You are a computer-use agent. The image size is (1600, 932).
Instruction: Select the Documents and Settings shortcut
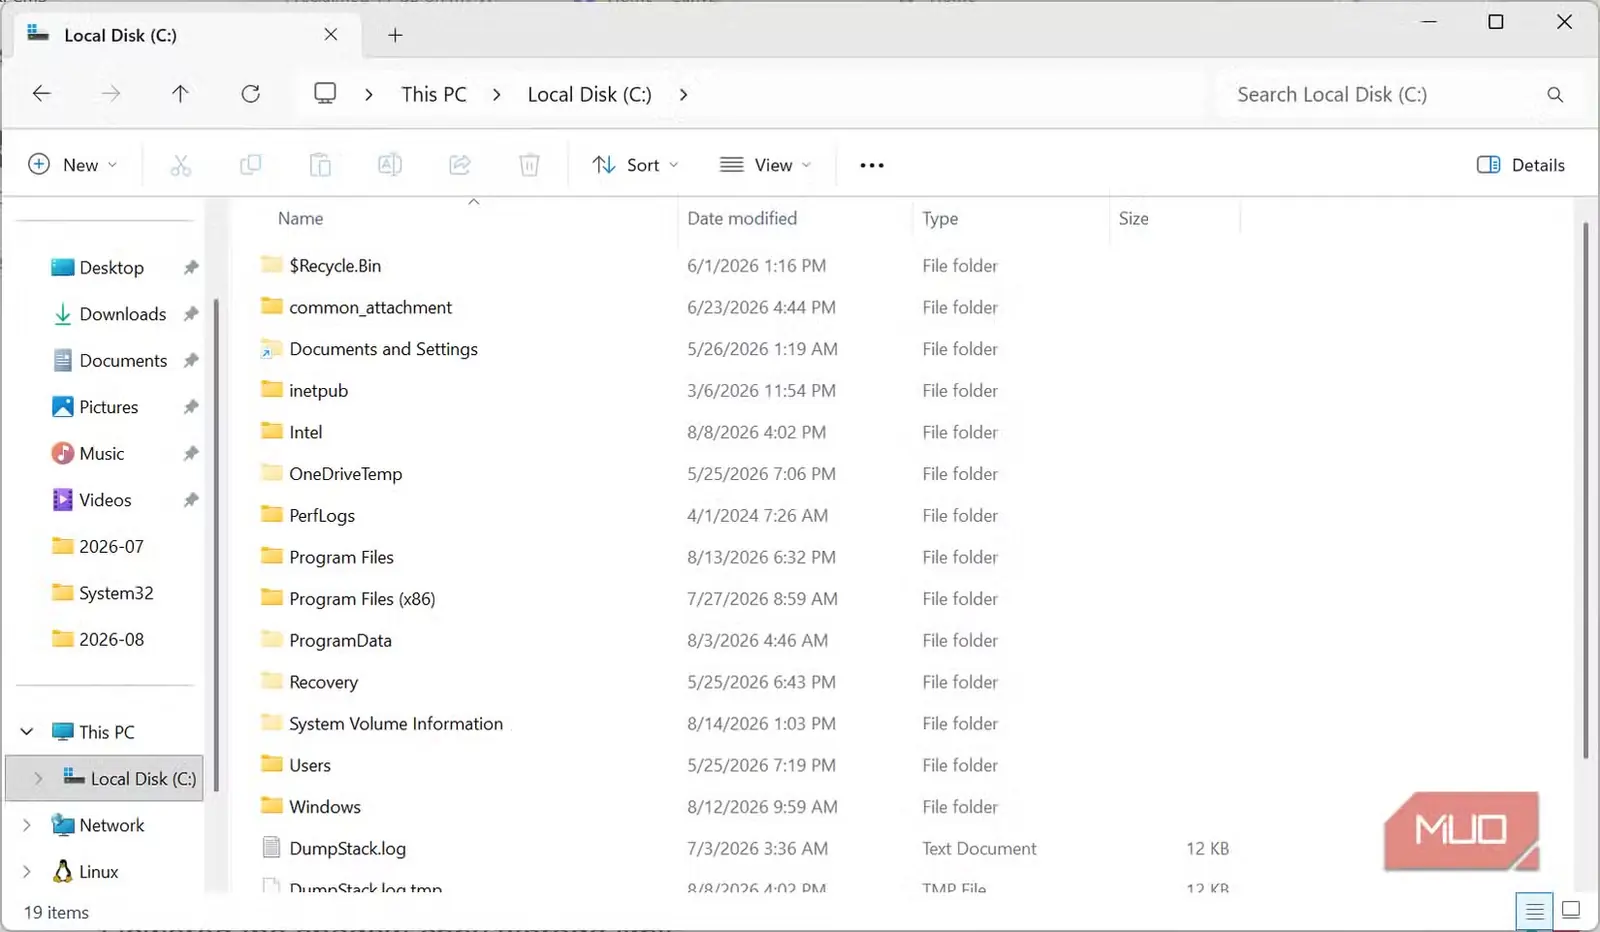coord(383,349)
